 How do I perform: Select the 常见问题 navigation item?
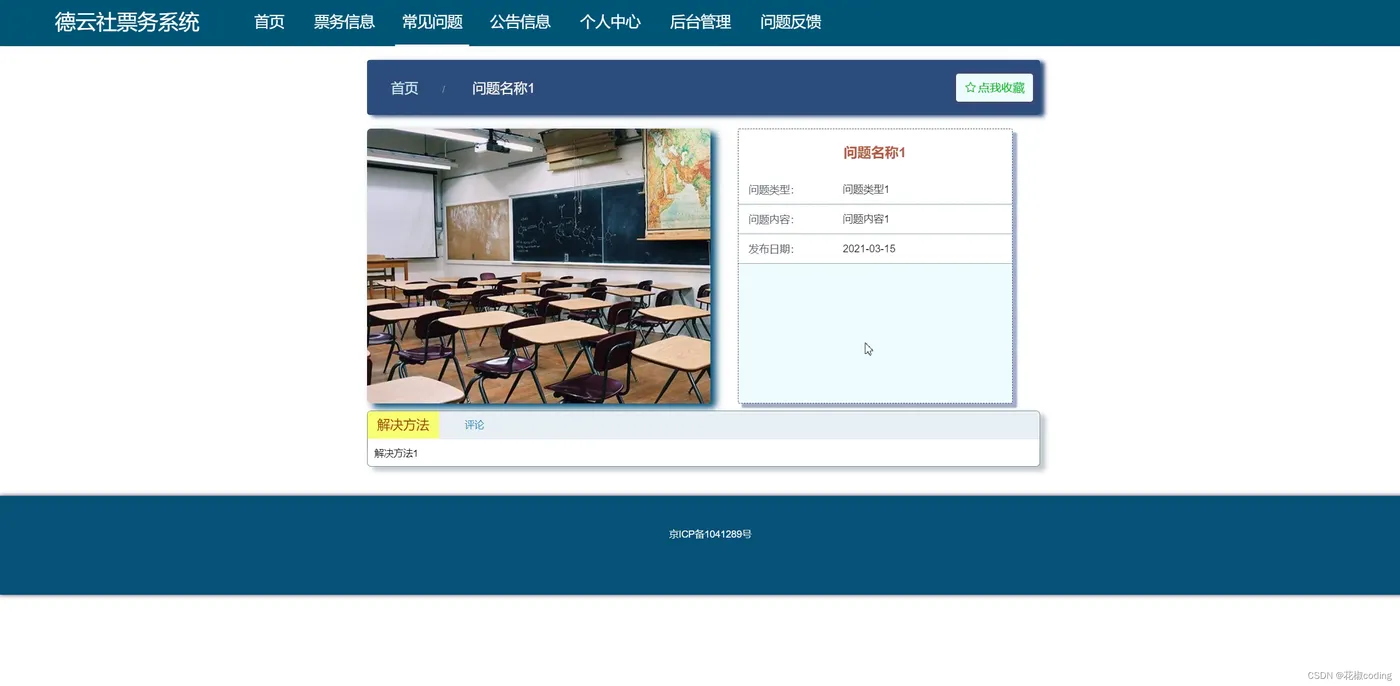coord(432,22)
